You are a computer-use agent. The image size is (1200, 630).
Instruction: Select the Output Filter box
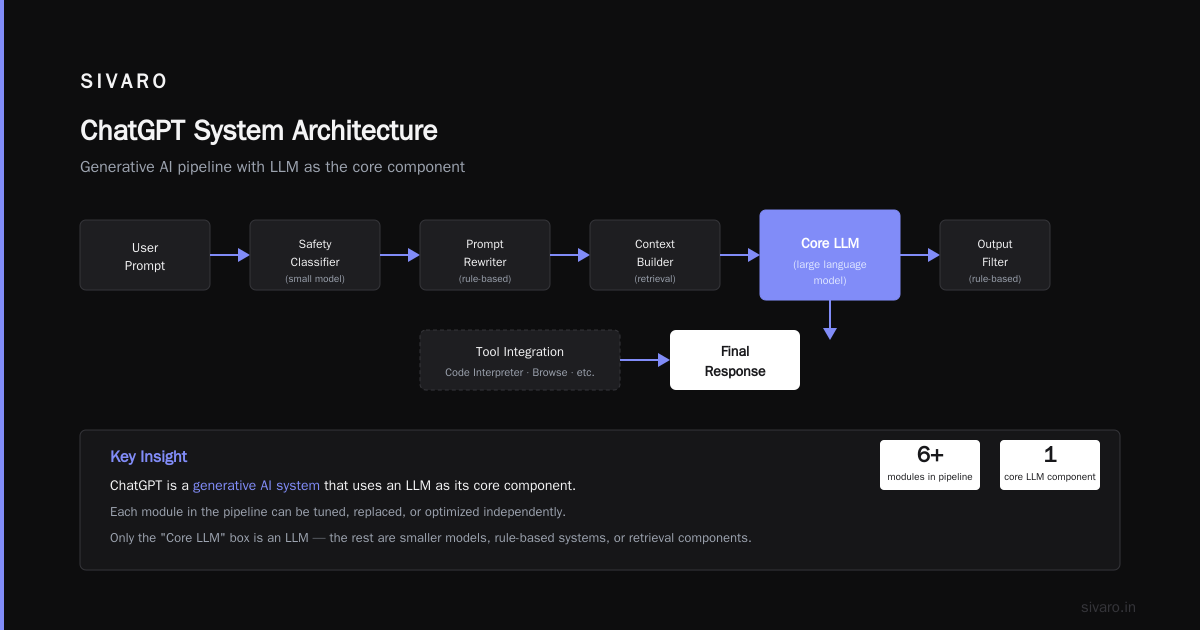(x=995, y=255)
